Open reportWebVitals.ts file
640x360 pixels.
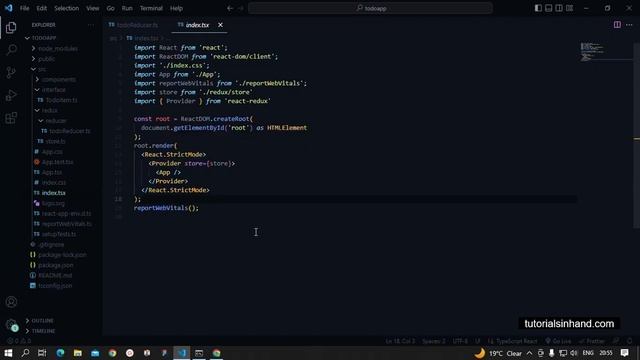tap(67, 224)
